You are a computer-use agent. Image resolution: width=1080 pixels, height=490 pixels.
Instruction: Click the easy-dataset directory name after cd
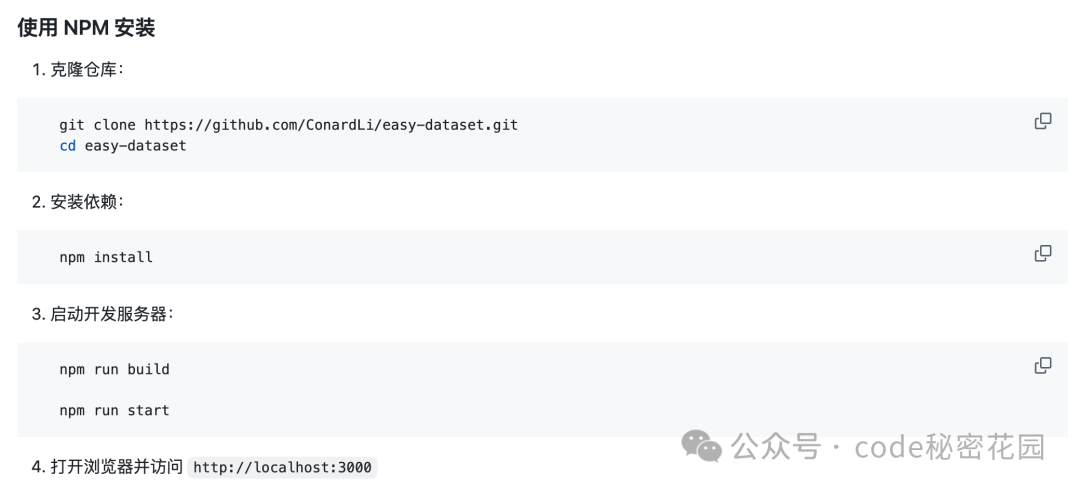pos(136,146)
